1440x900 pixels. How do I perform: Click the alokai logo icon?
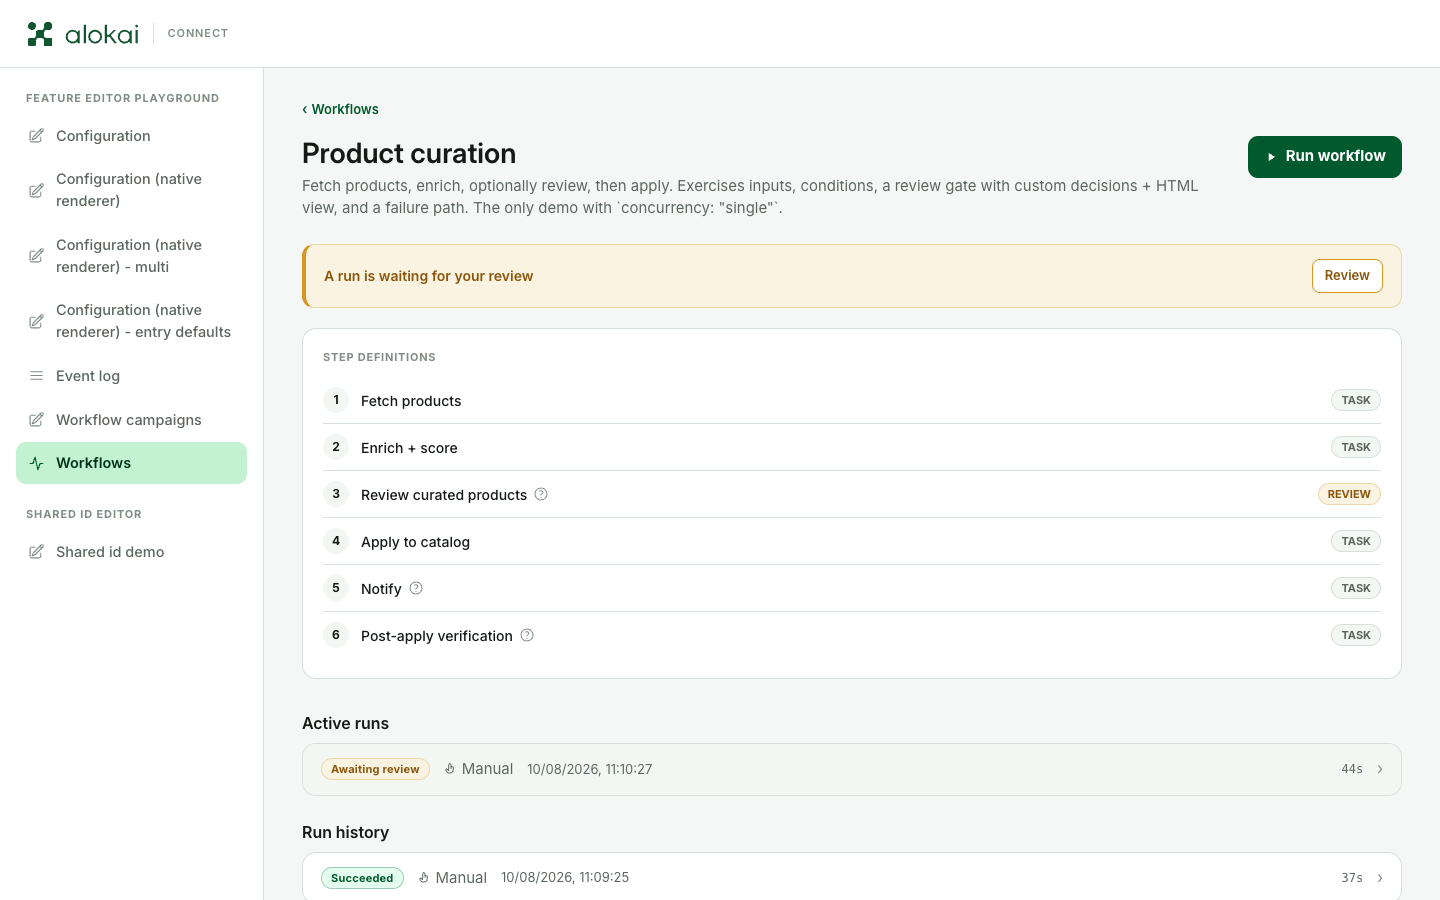click(x=39, y=34)
